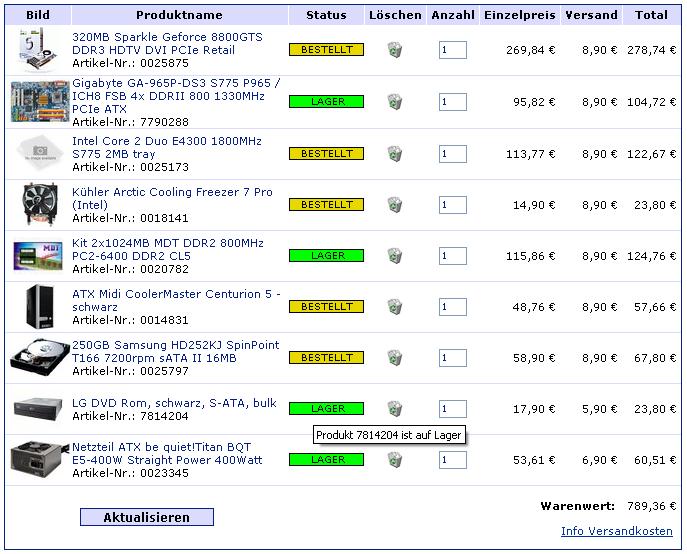
Task: Delete Arctic Cooling Freezer 7 Pro via trash icon
Action: 395,205
